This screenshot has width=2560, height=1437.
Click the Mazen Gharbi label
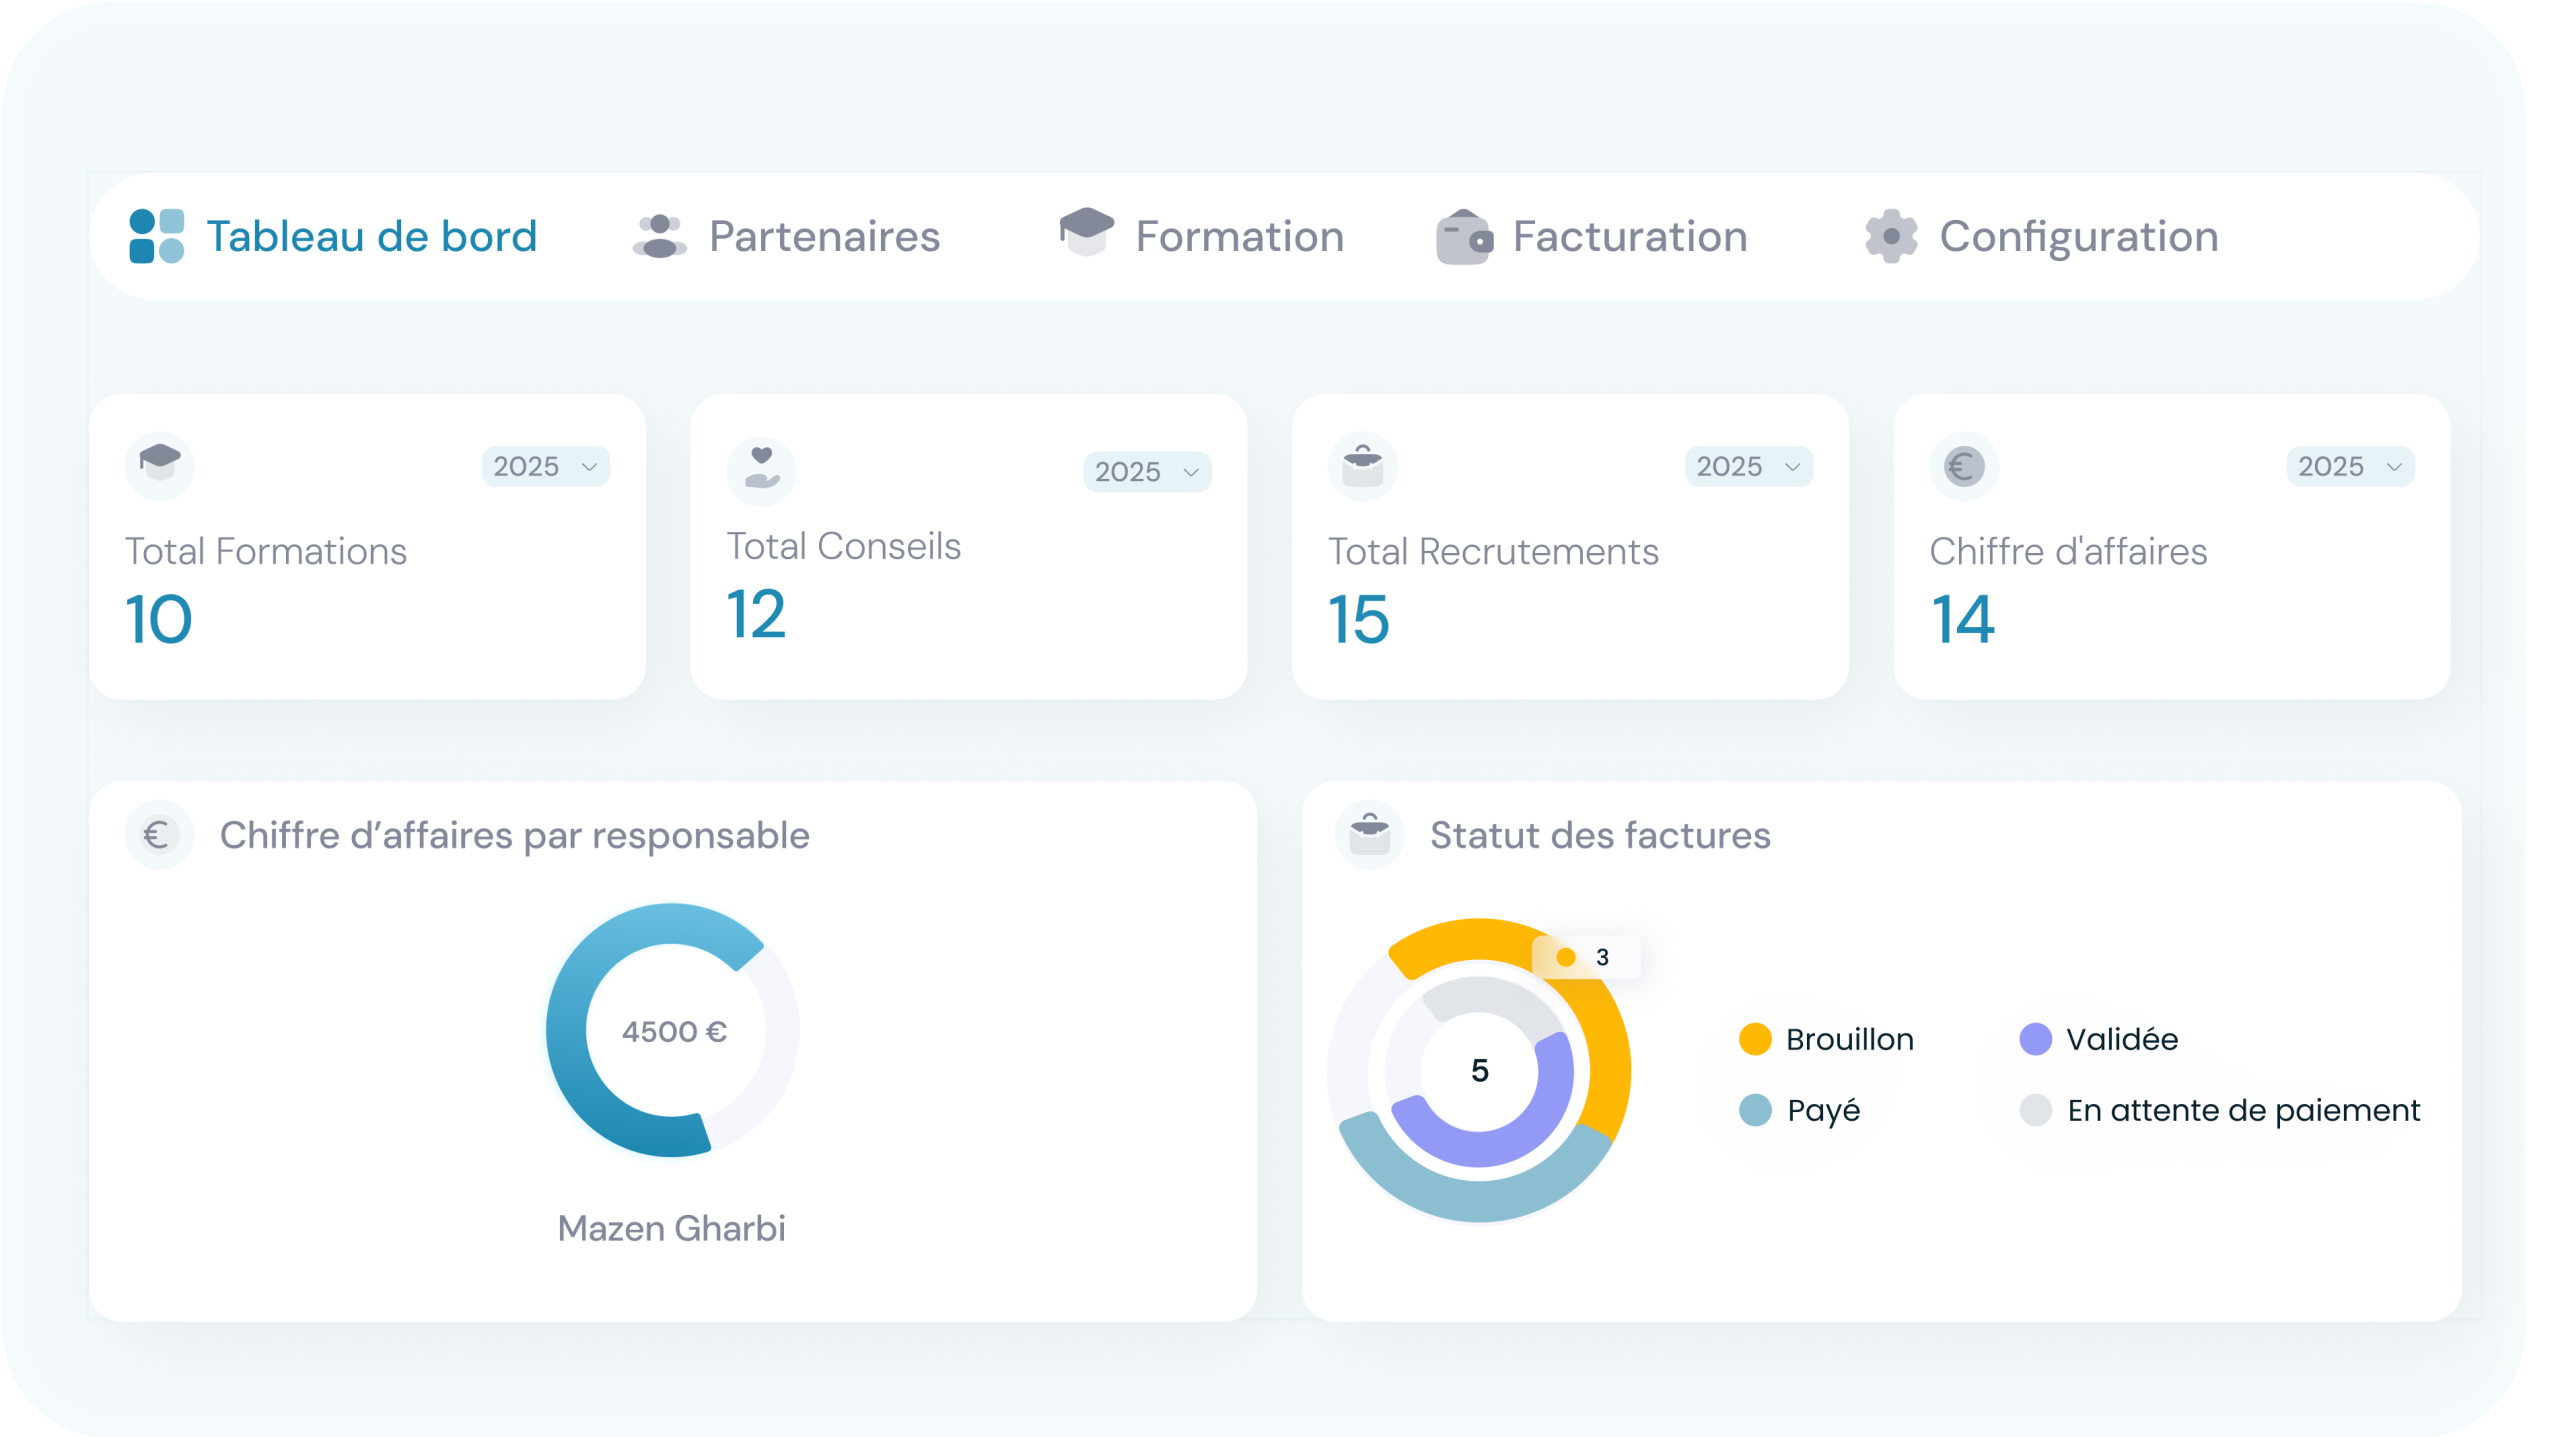pos(671,1228)
